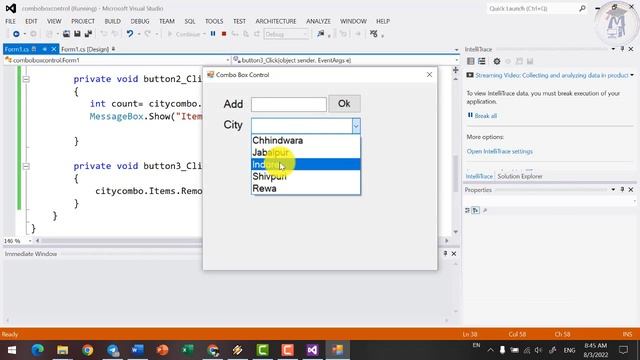Open the DEBUG menu
Viewport: 640px width, 360px height.
click(x=140, y=21)
